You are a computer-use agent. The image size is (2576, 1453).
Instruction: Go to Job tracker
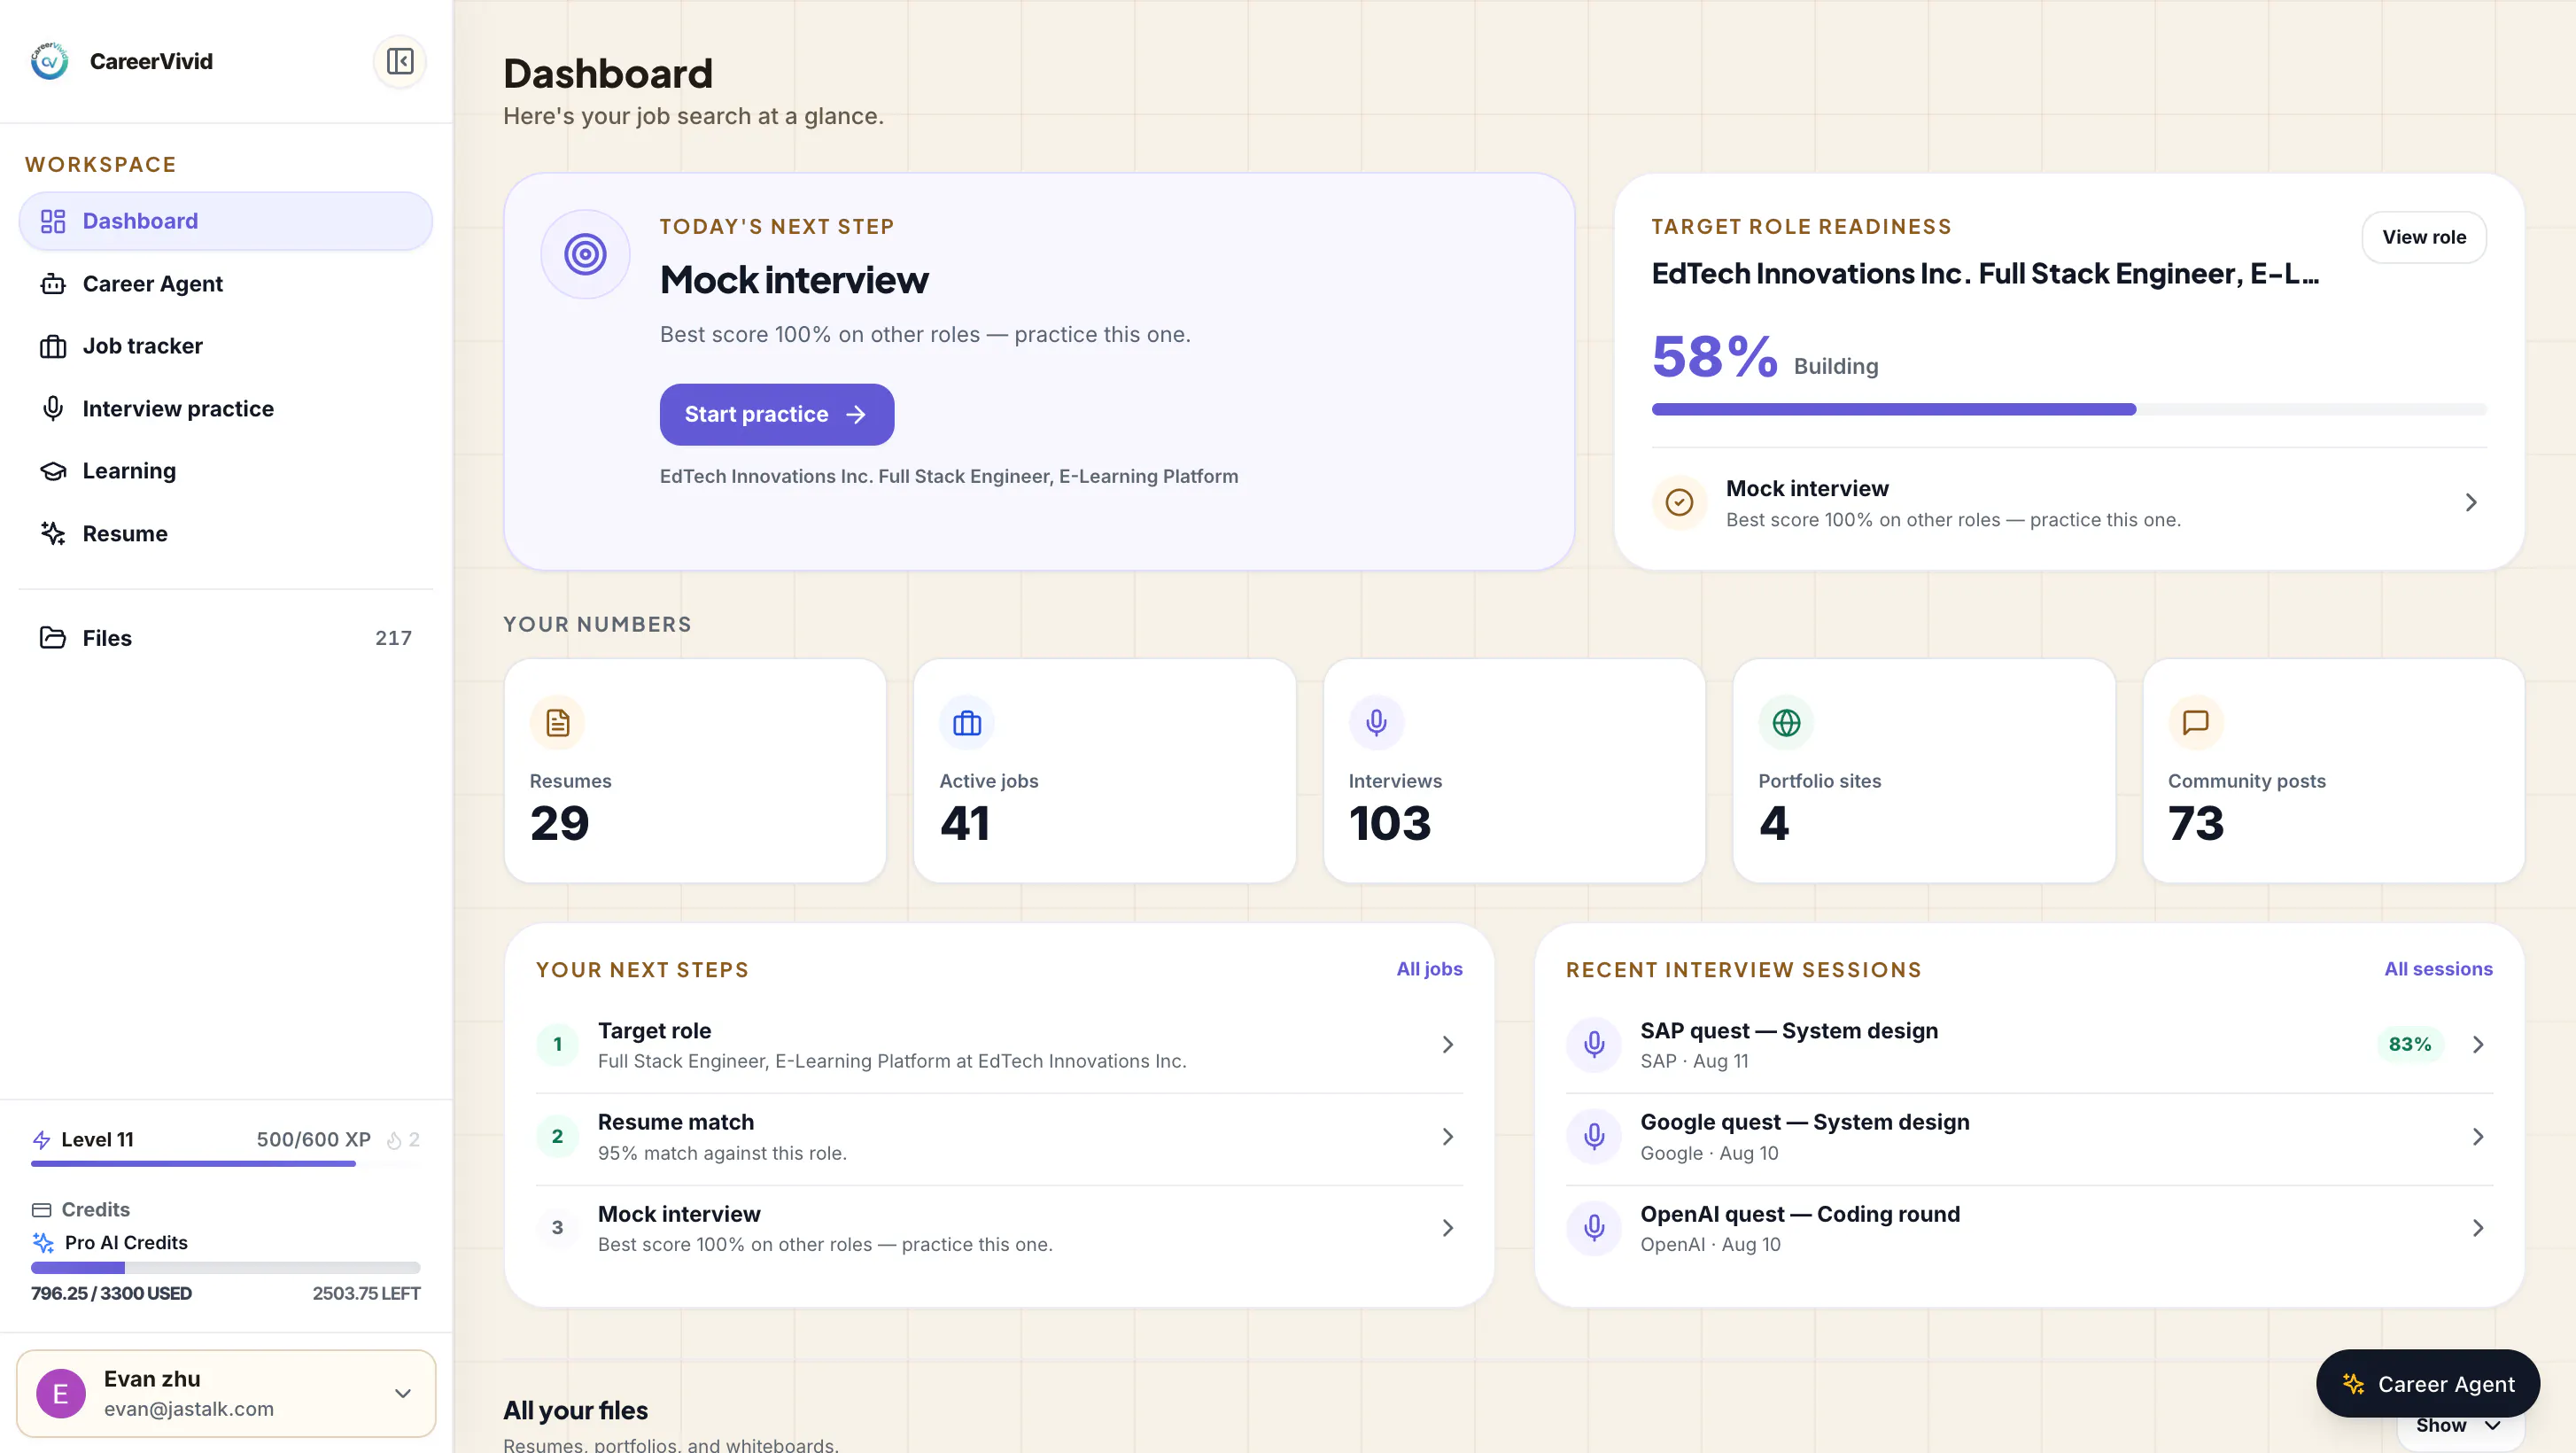click(225, 346)
